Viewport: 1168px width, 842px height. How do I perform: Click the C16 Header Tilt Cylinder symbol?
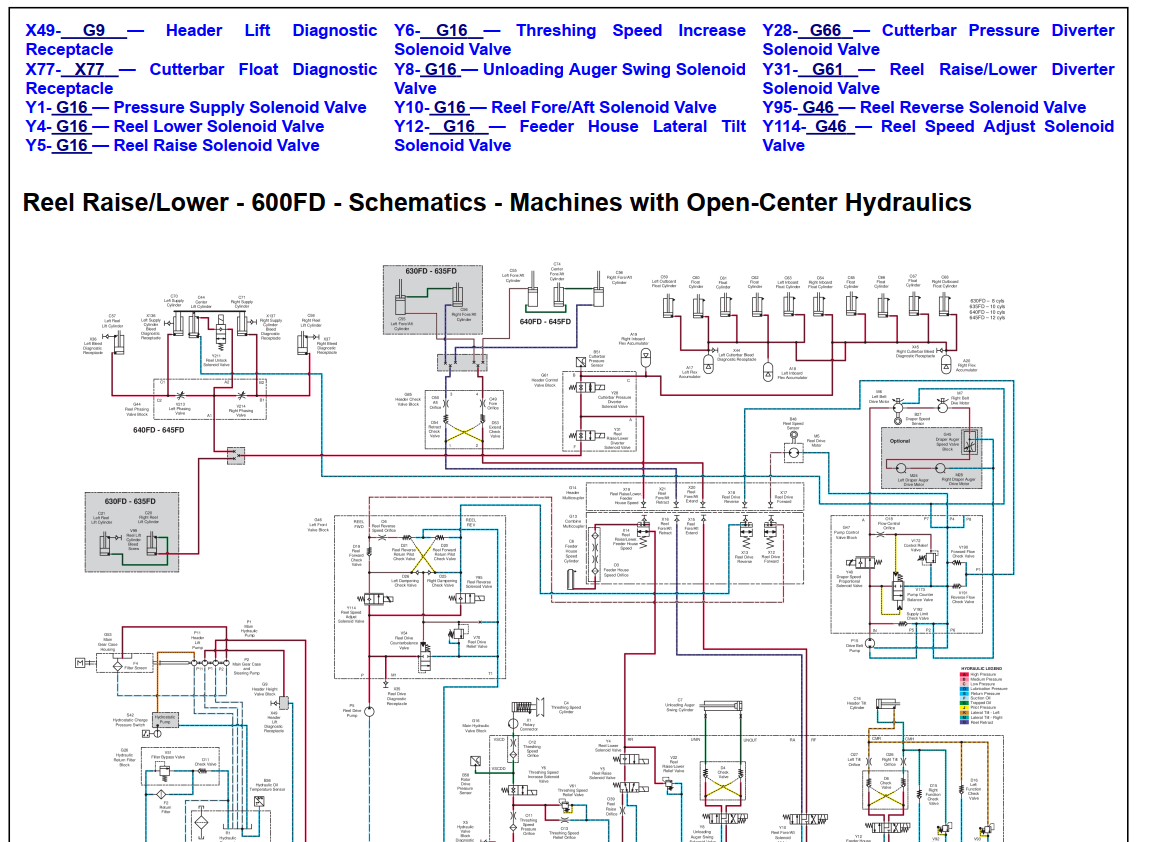886,703
